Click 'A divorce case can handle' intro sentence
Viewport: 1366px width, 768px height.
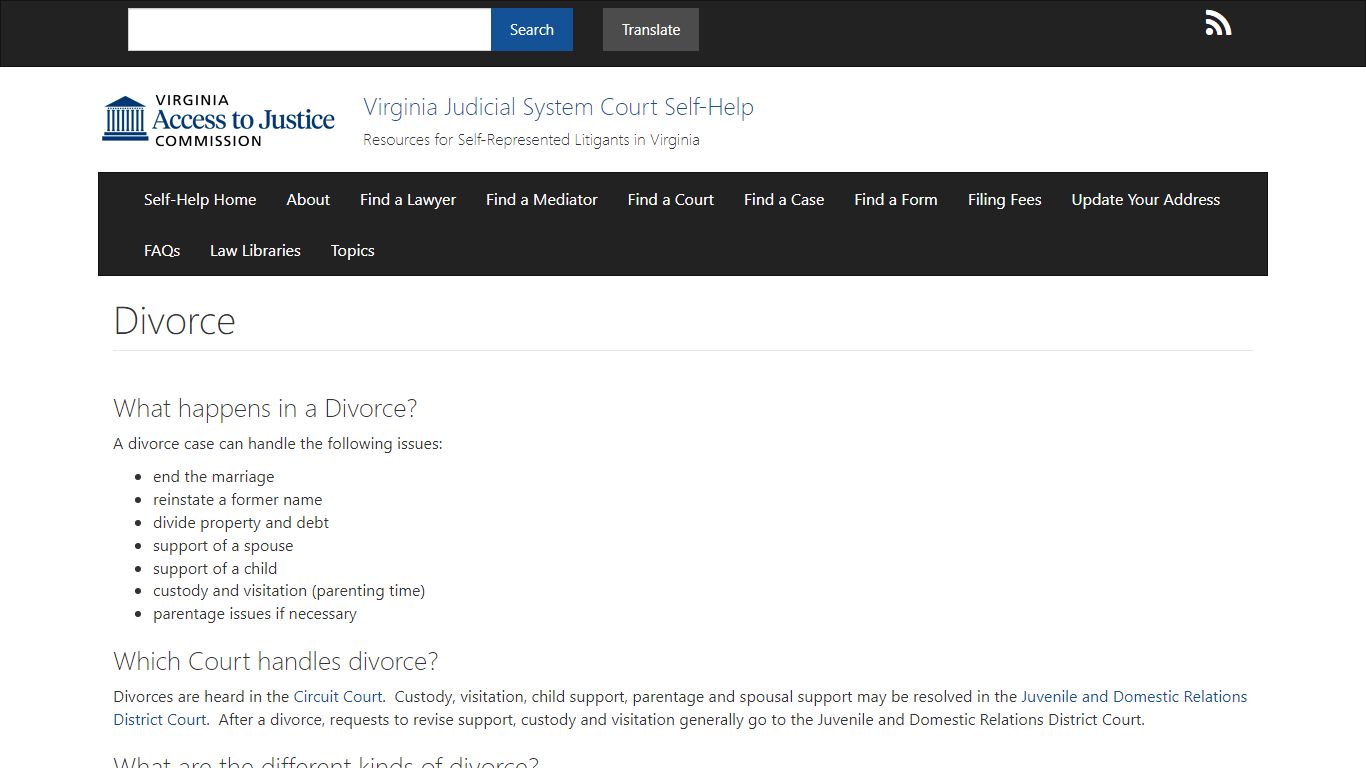coord(278,444)
